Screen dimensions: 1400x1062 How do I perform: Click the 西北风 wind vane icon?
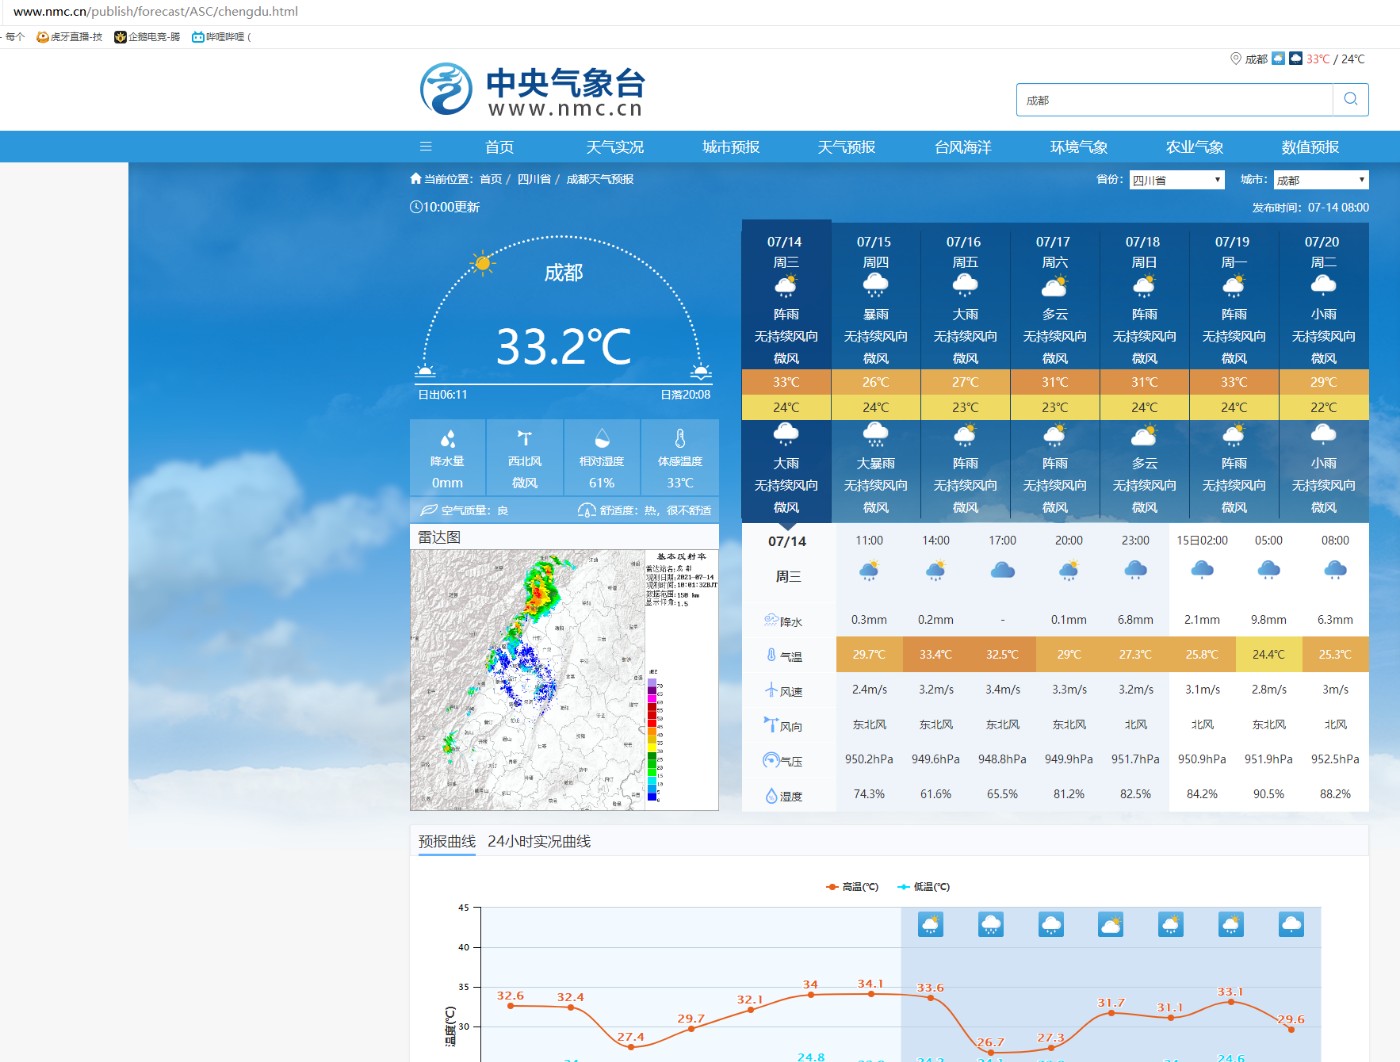(x=524, y=438)
